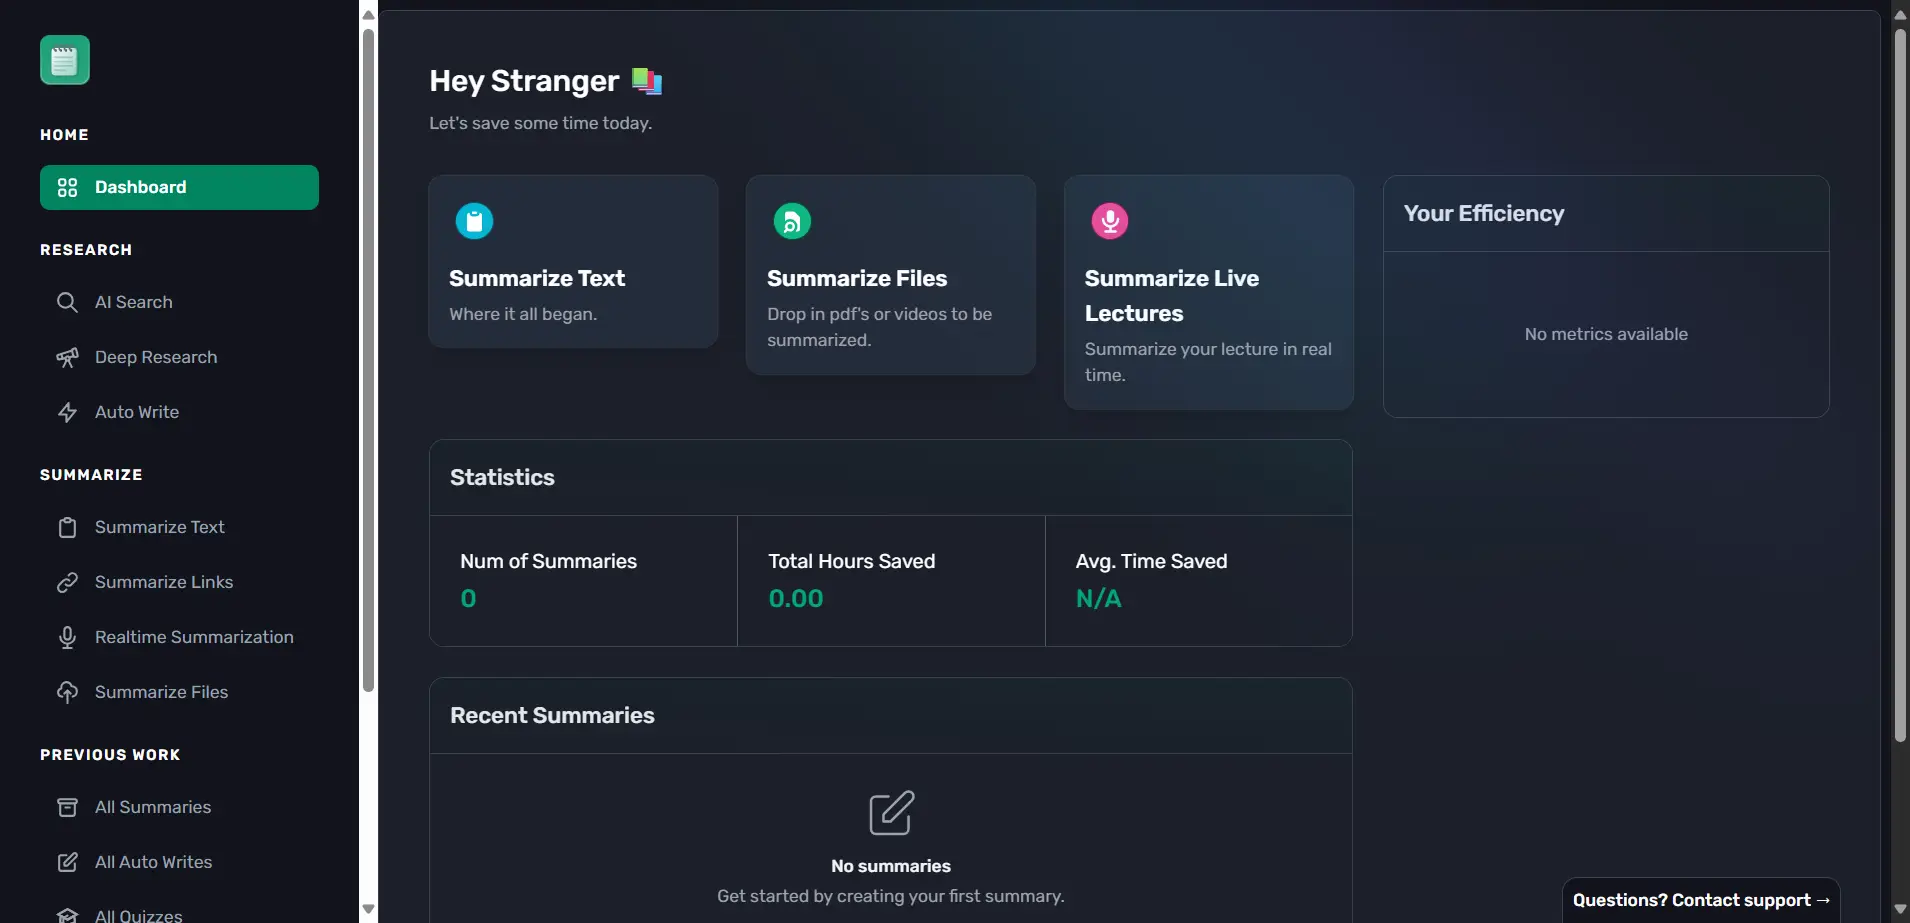Click the Auto Write lightning bolt icon
This screenshot has width=1910, height=923.
tap(67, 412)
